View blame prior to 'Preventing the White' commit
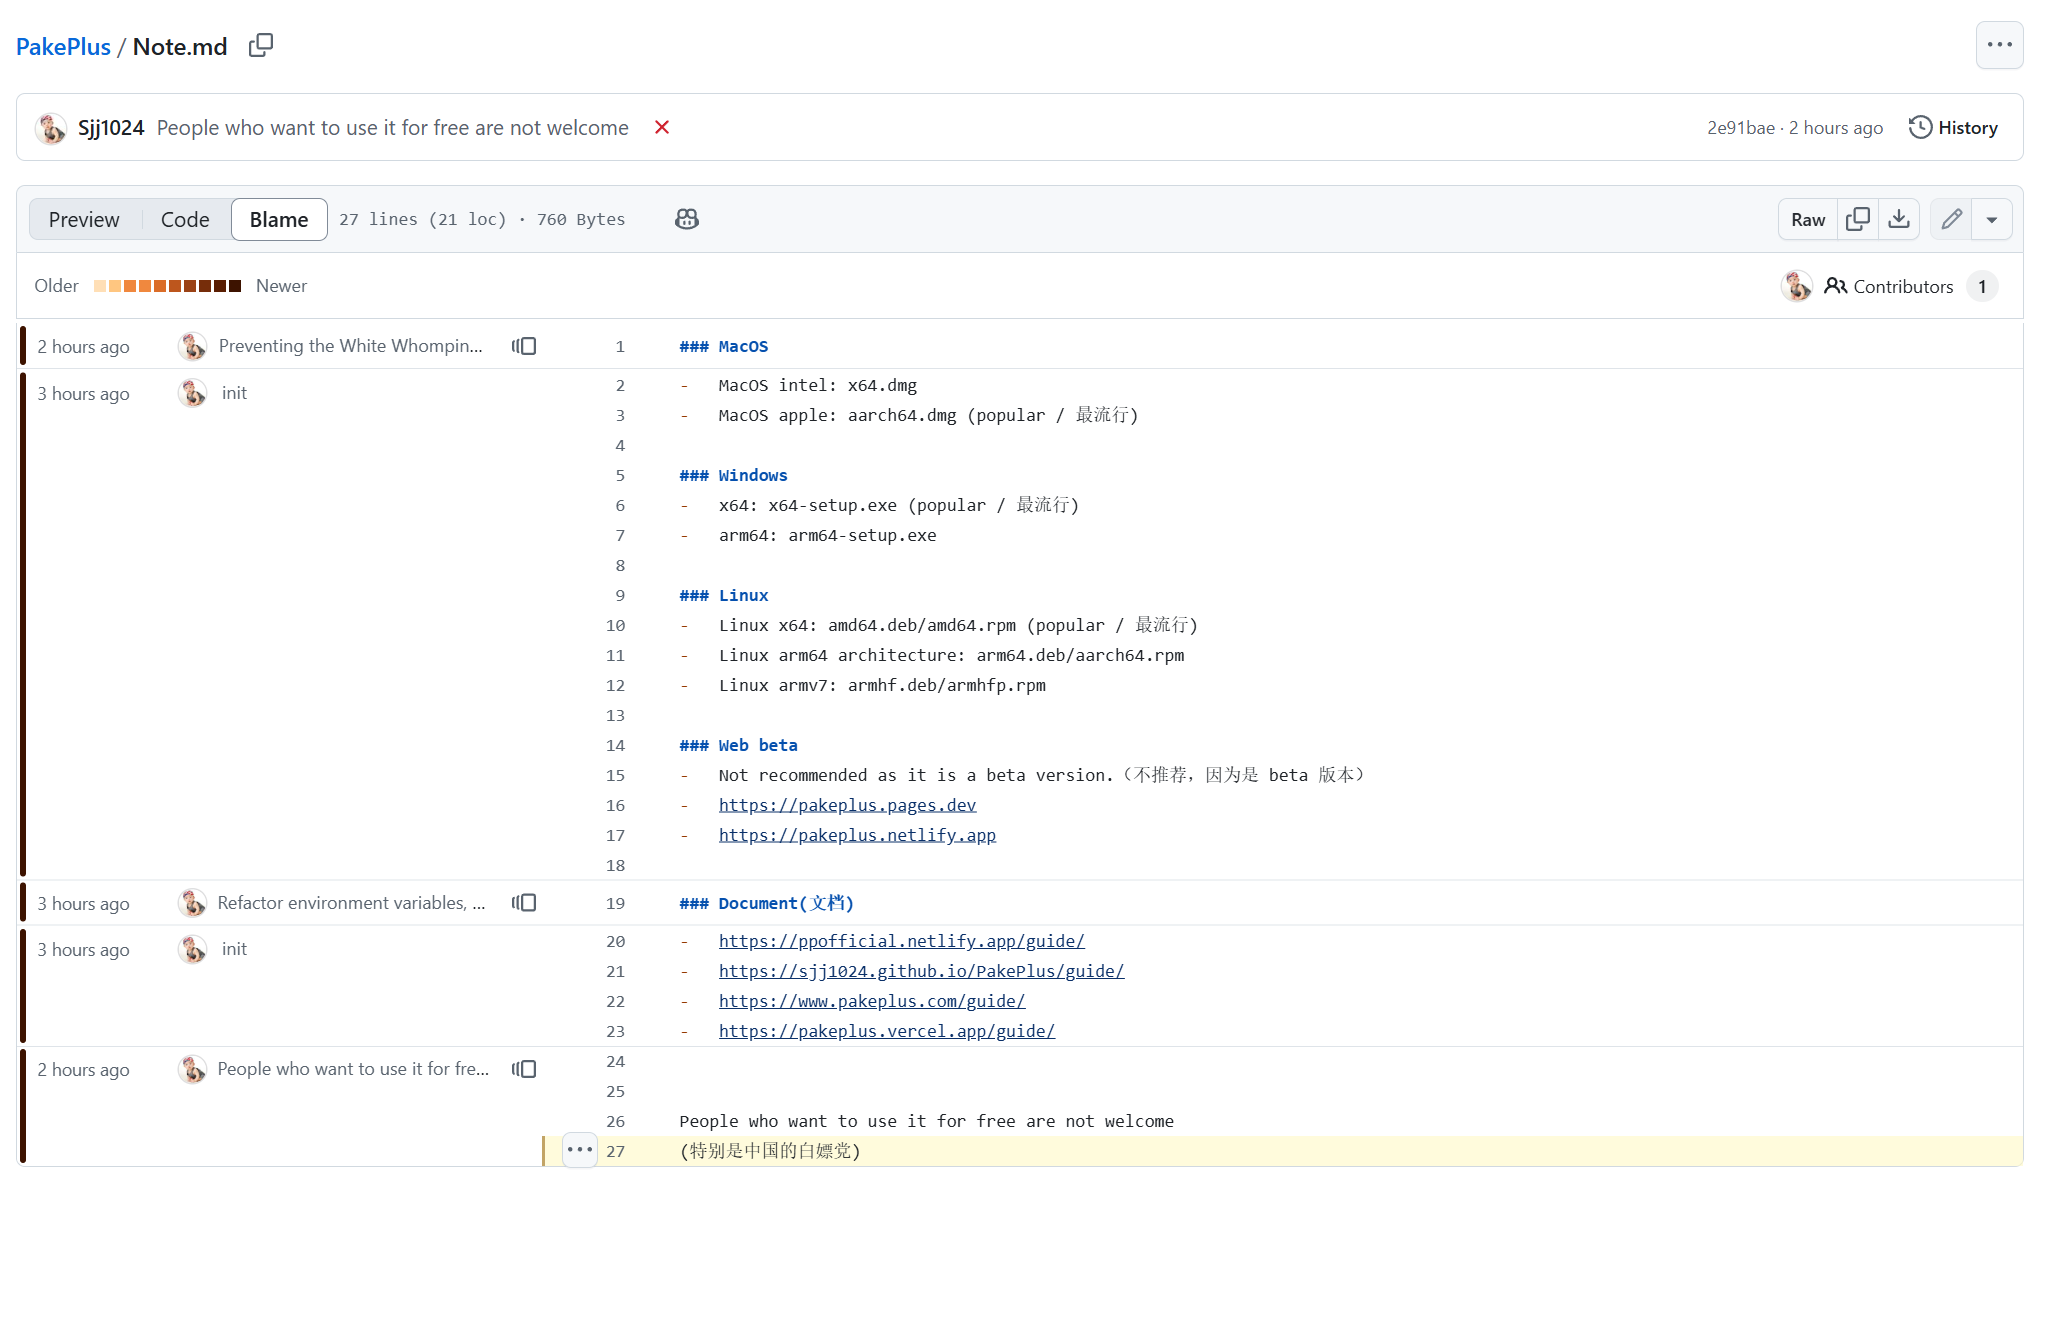 coord(524,346)
